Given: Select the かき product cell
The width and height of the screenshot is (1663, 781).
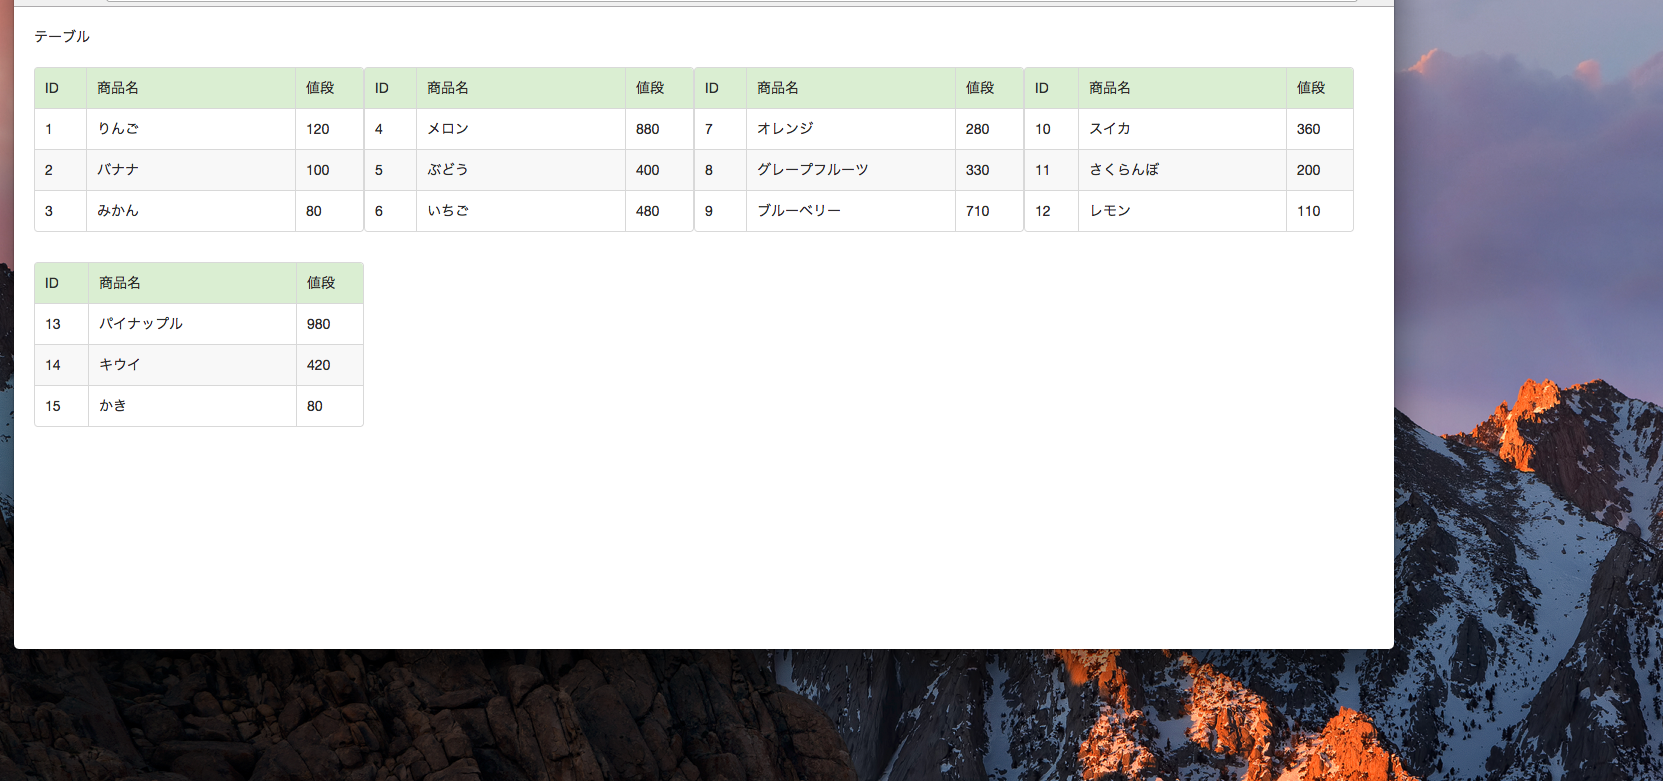Looking at the screenshot, I should pos(193,406).
